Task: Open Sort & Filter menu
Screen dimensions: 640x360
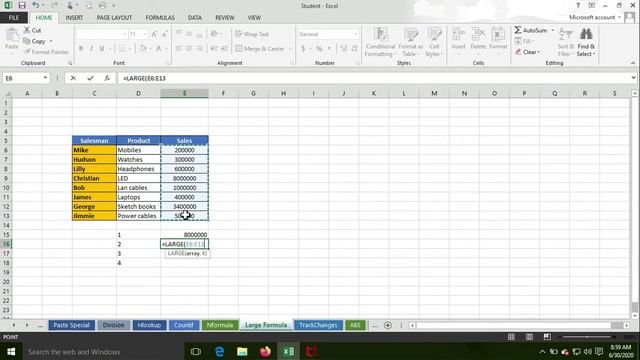Action: 565,42
